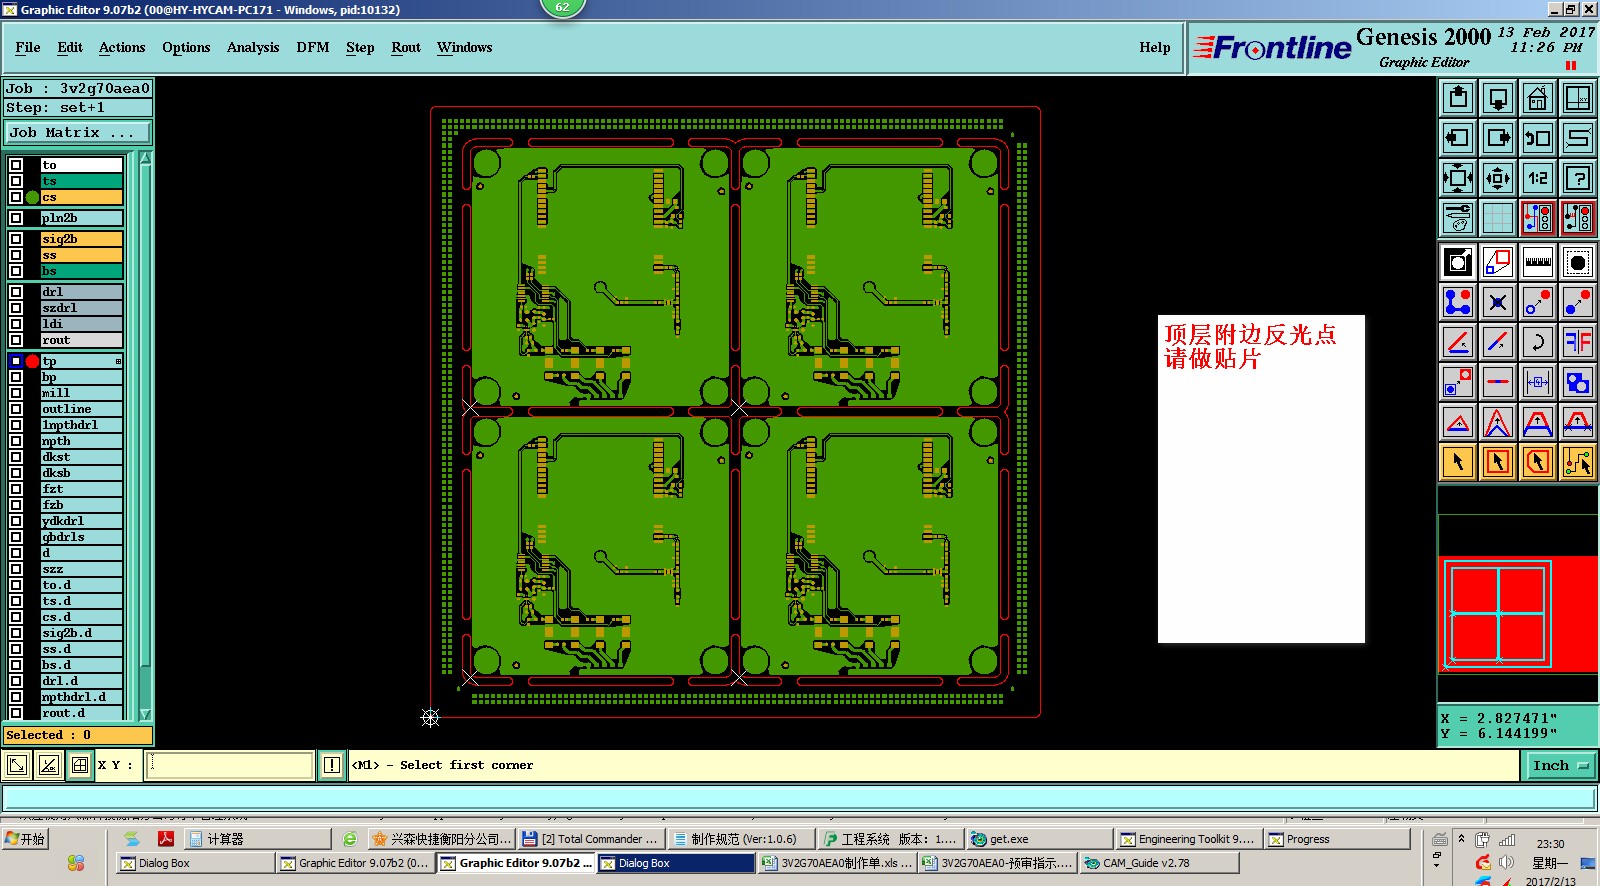This screenshot has height=886, width=1600.
Task: Click the pan down view icon
Action: pos(1498,98)
